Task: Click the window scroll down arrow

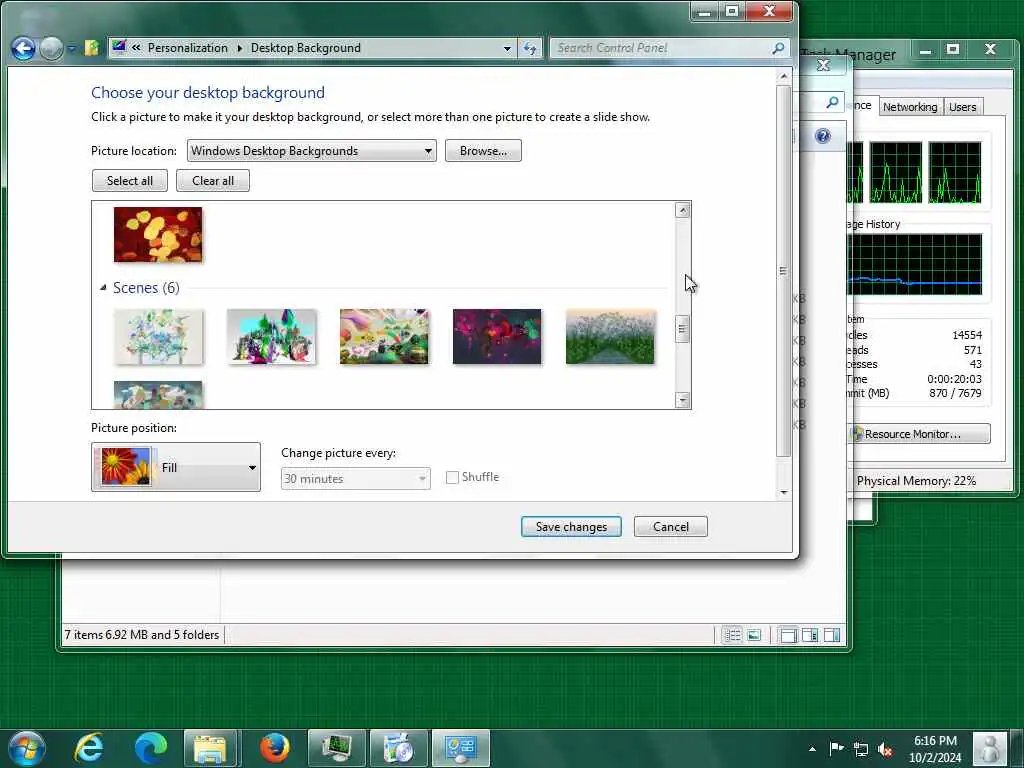Action: click(x=784, y=493)
